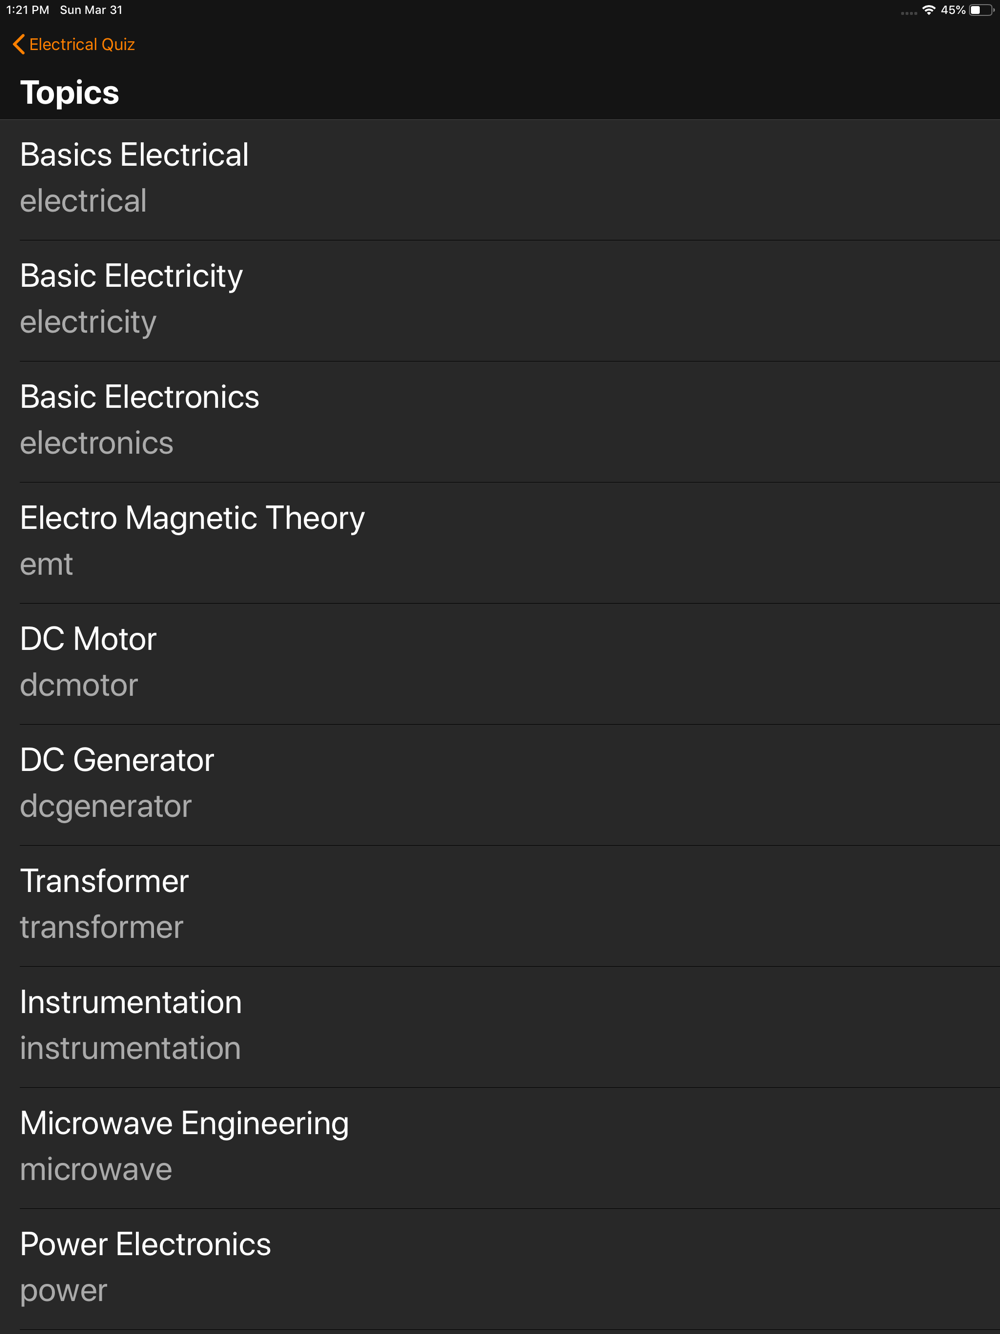Tap the 'emt' subtitle label
Screen dimensions: 1000x1334
coord(46,564)
